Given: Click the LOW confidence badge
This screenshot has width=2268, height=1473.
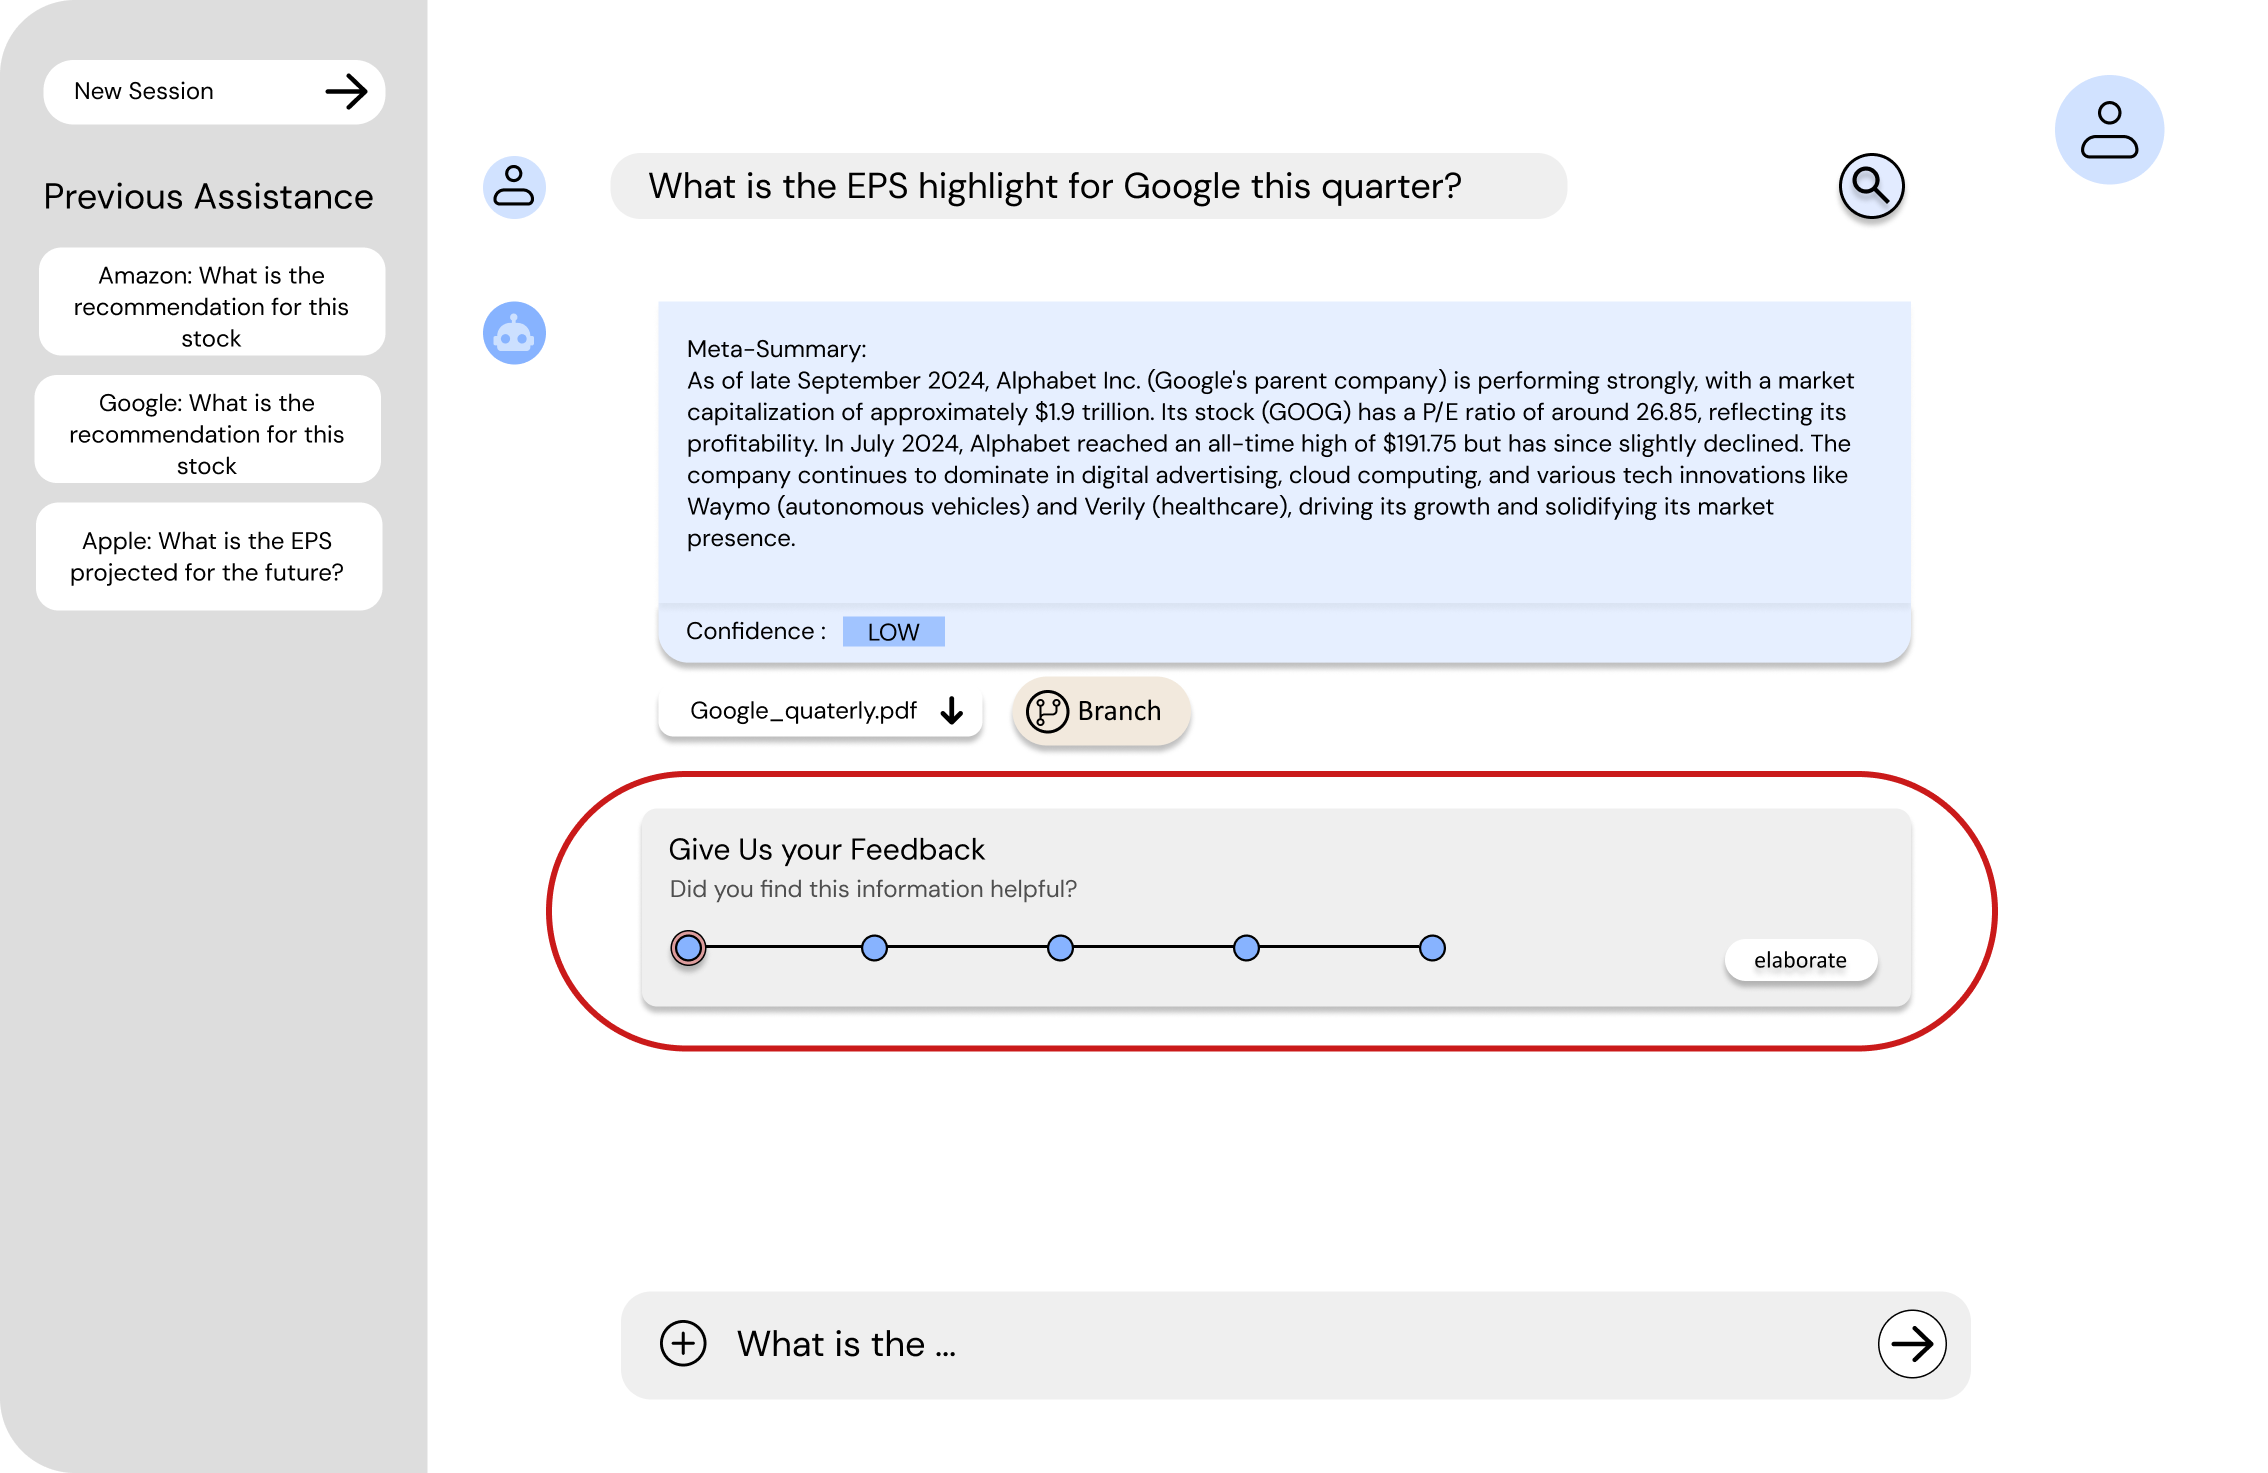Looking at the screenshot, I should pyautogui.click(x=893, y=632).
